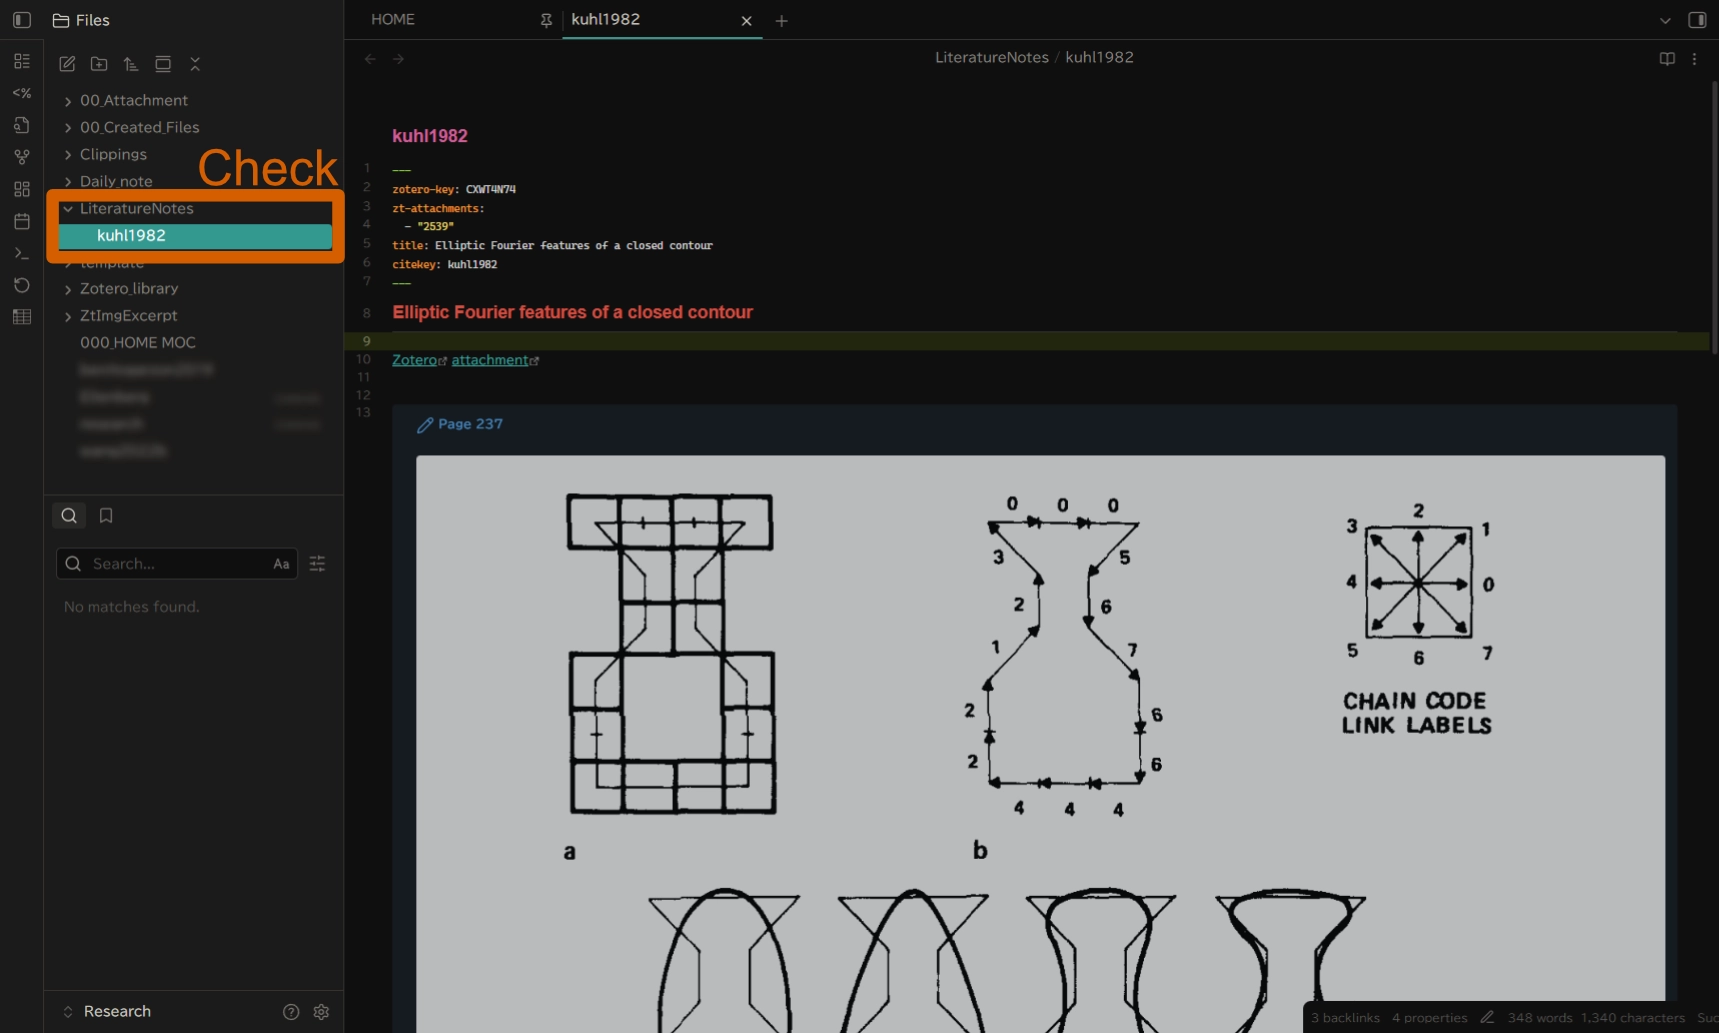Image resolution: width=1719 pixels, height=1033 pixels.
Task: Toggle the left sidebar
Action: [22, 20]
